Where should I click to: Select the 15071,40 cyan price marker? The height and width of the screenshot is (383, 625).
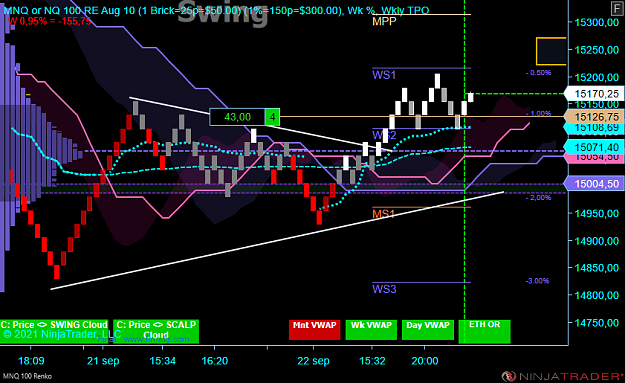click(x=594, y=147)
